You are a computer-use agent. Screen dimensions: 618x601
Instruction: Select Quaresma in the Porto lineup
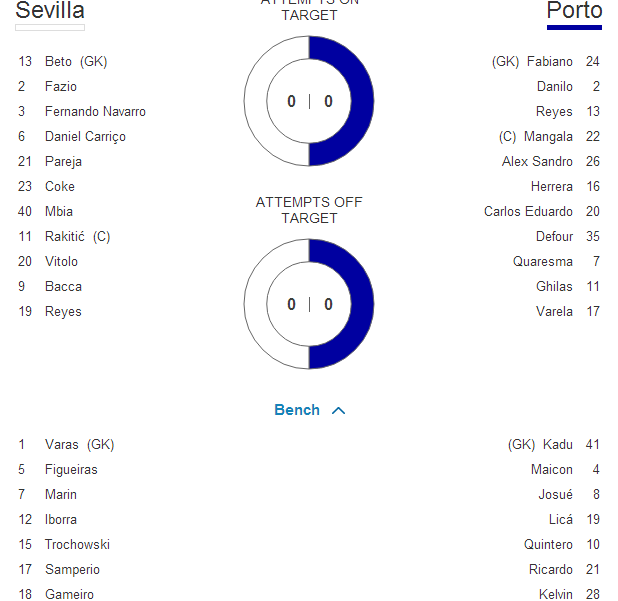543,261
